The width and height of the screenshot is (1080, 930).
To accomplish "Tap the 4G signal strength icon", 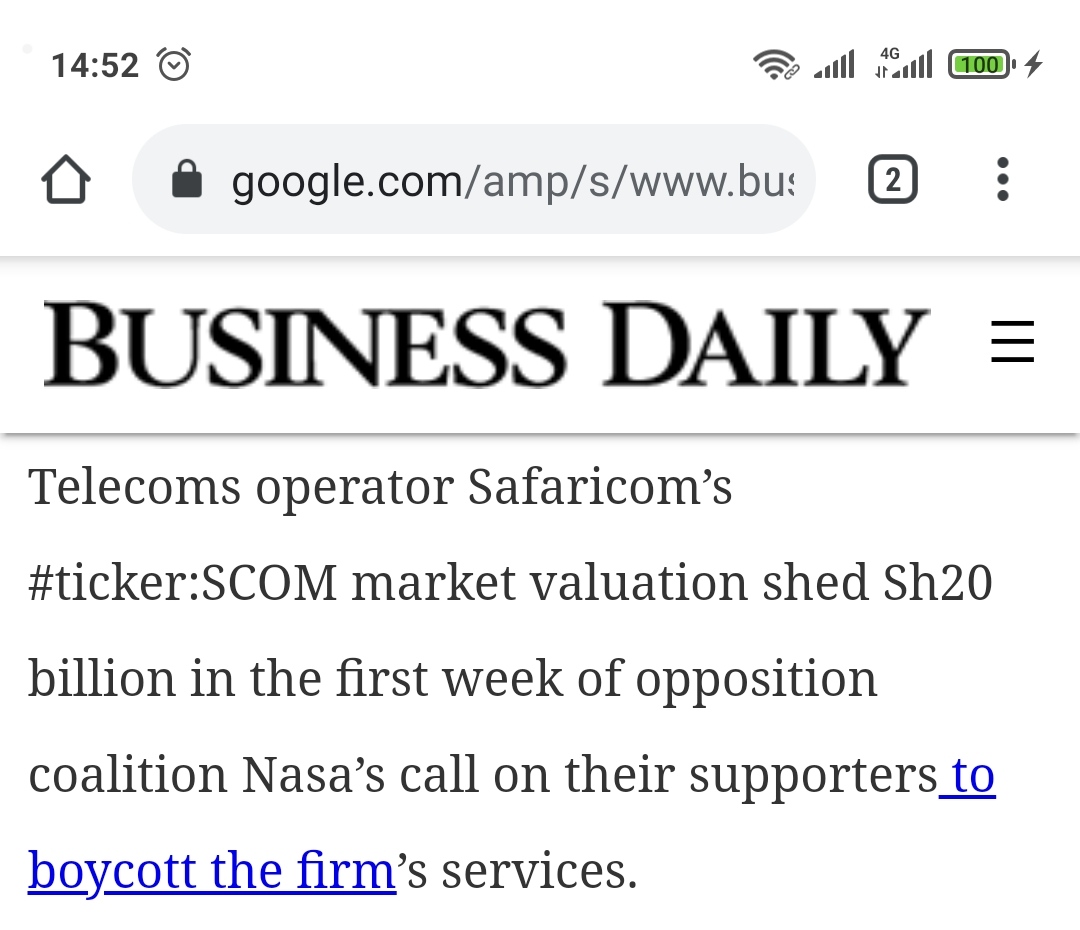I will point(904,63).
